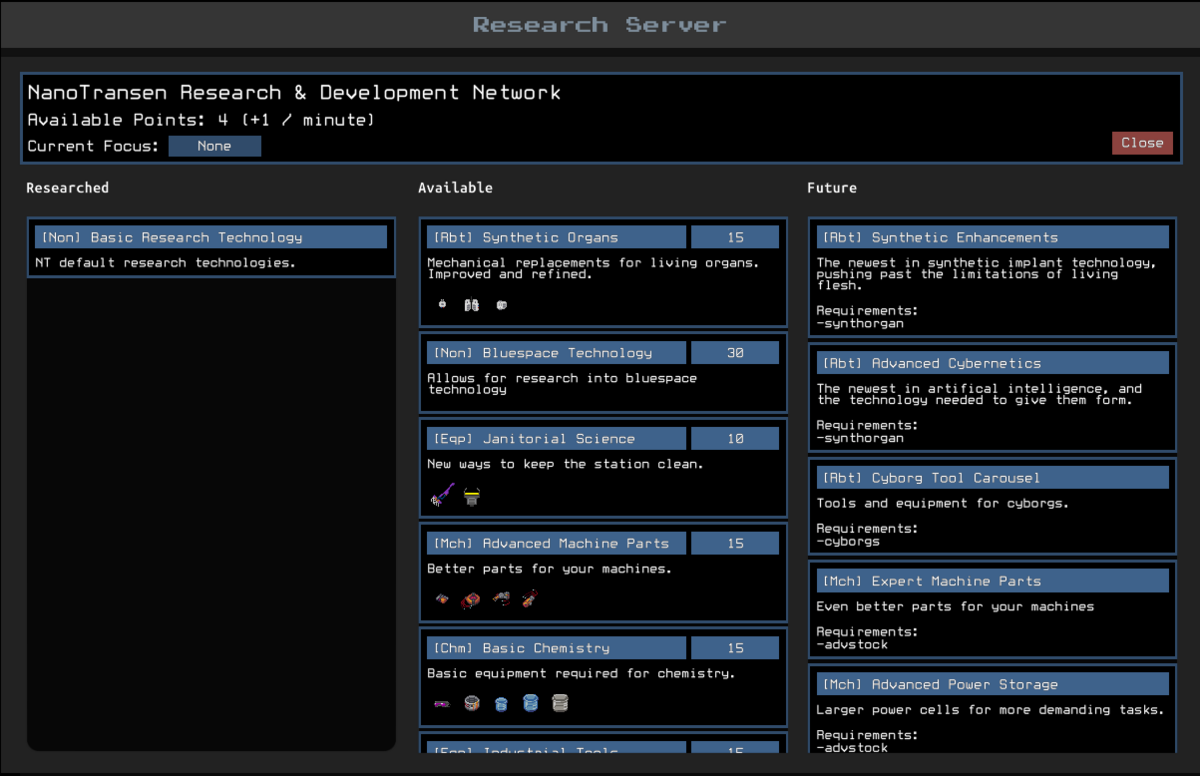This screenshot has height=776, width=1200.
Task: Select the capacitor icon under Advanced Machine Parts
Action: click(x=441, y=598)
